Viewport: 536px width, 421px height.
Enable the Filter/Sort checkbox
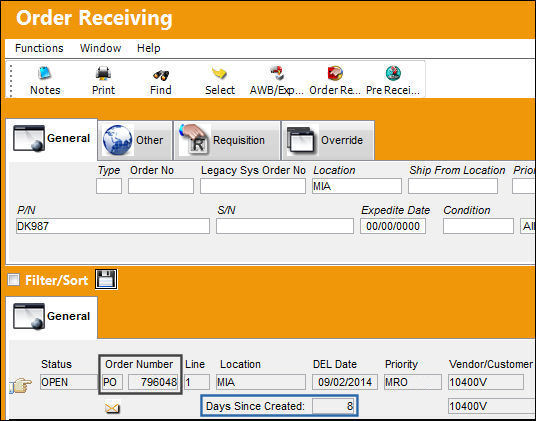14,280
